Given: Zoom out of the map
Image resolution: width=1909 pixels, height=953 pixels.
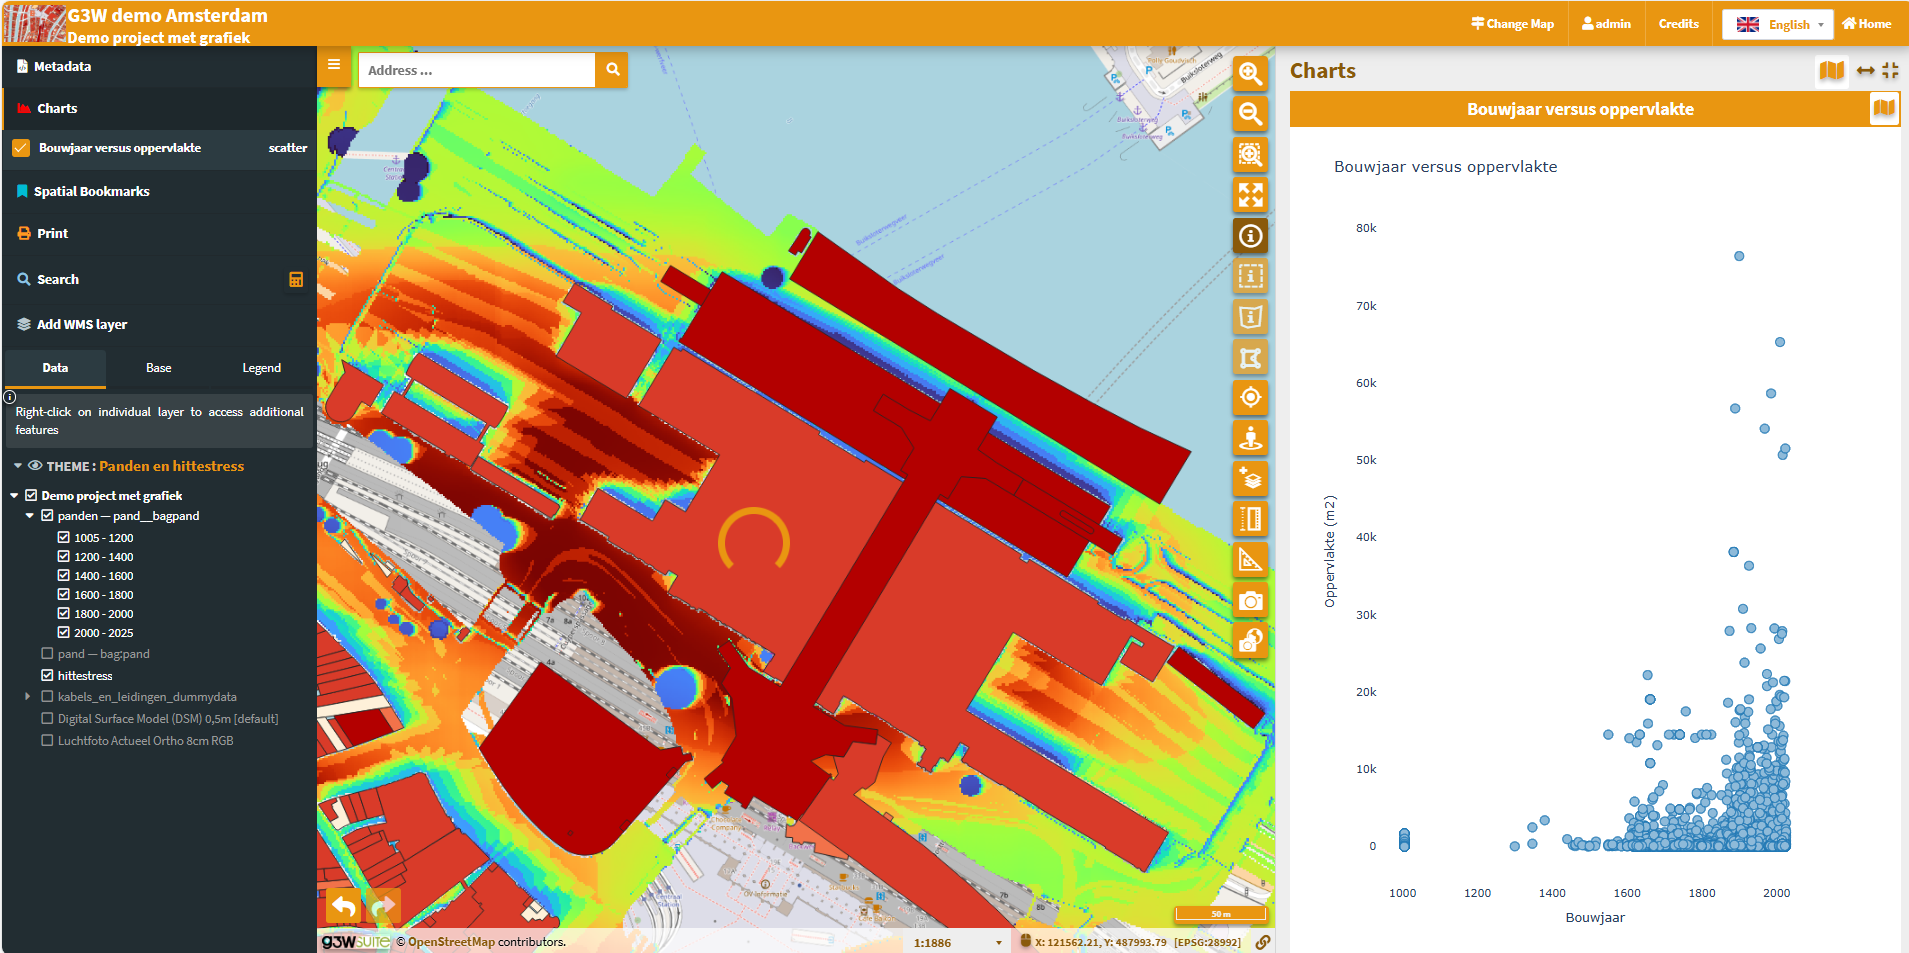Looking at the screenshot, I should [x=1250, y=114].
